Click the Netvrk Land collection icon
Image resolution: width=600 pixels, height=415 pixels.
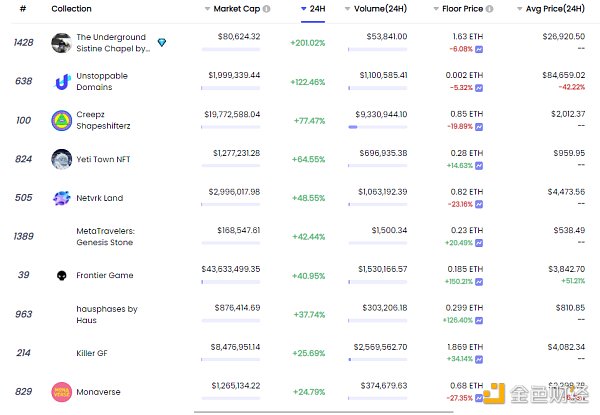[61, 198]
